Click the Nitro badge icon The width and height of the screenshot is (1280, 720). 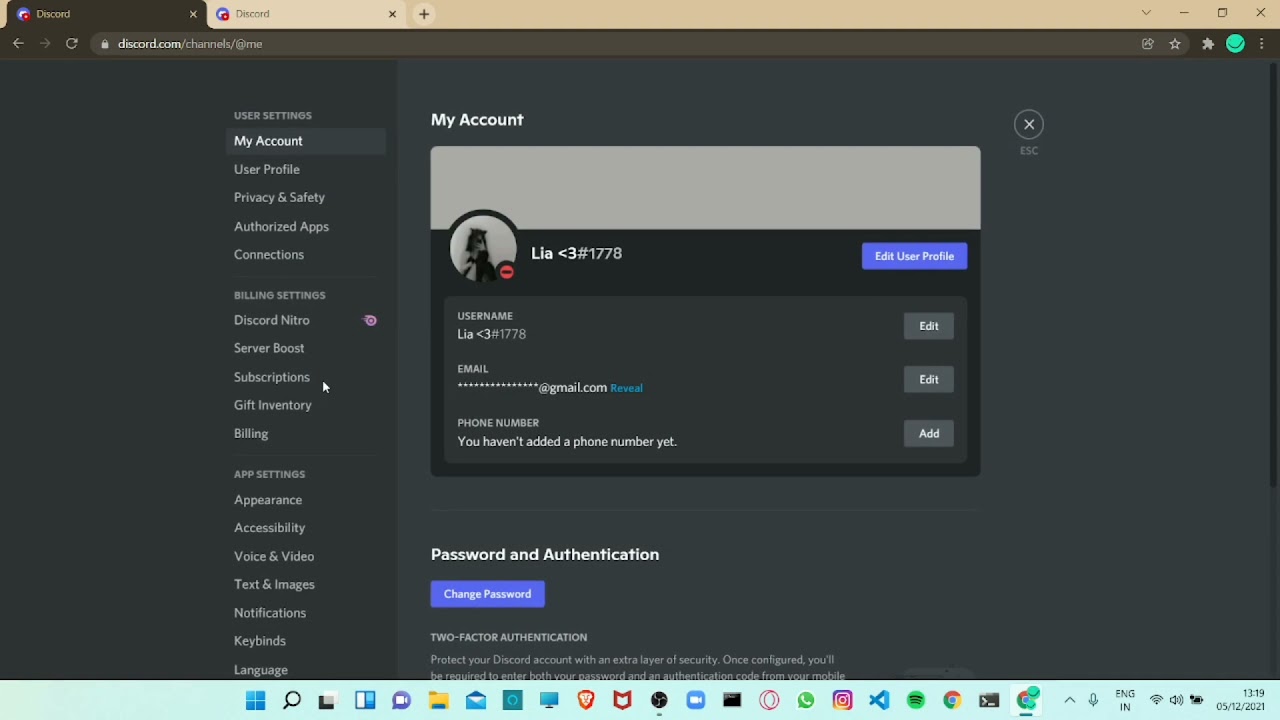370,320
